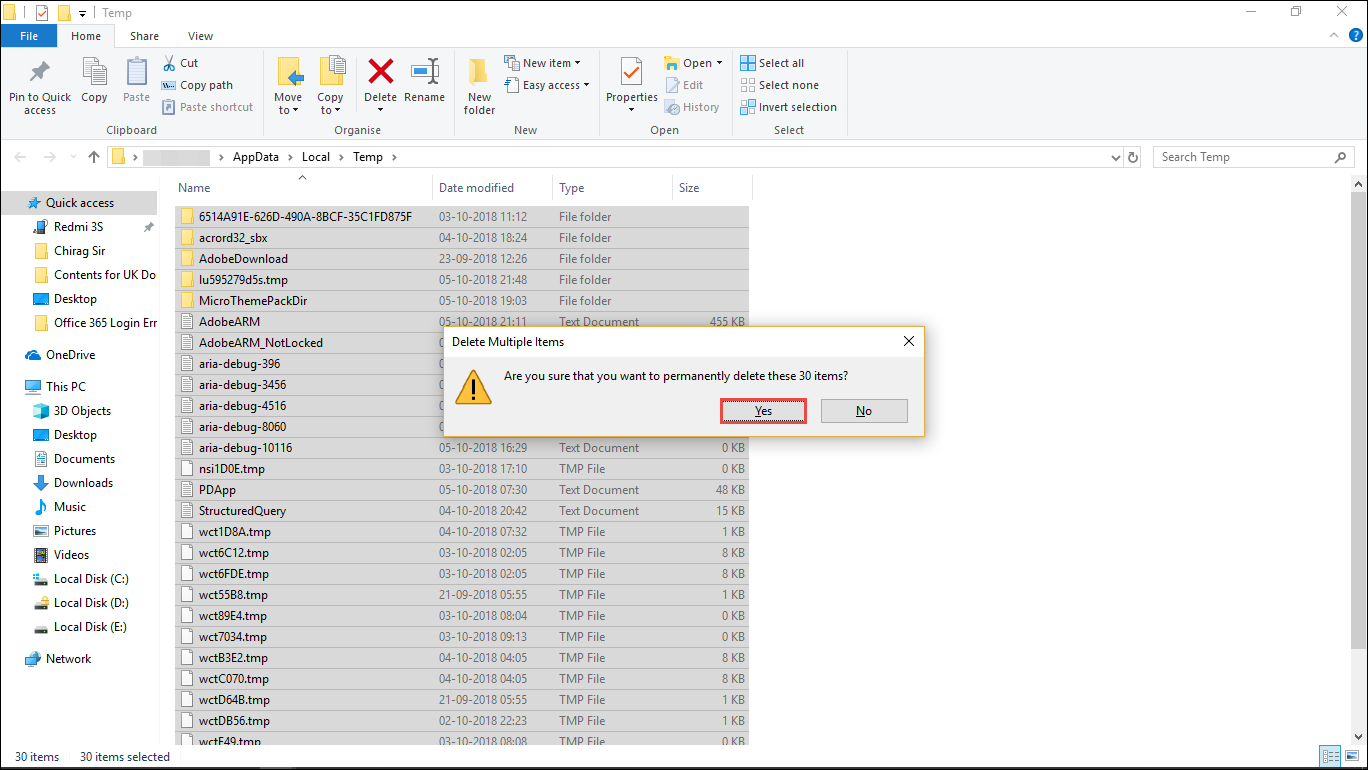The image size is (1368, 770).
Task: Select OneDrive in navigation pane
Action: (x=70, y=355)
